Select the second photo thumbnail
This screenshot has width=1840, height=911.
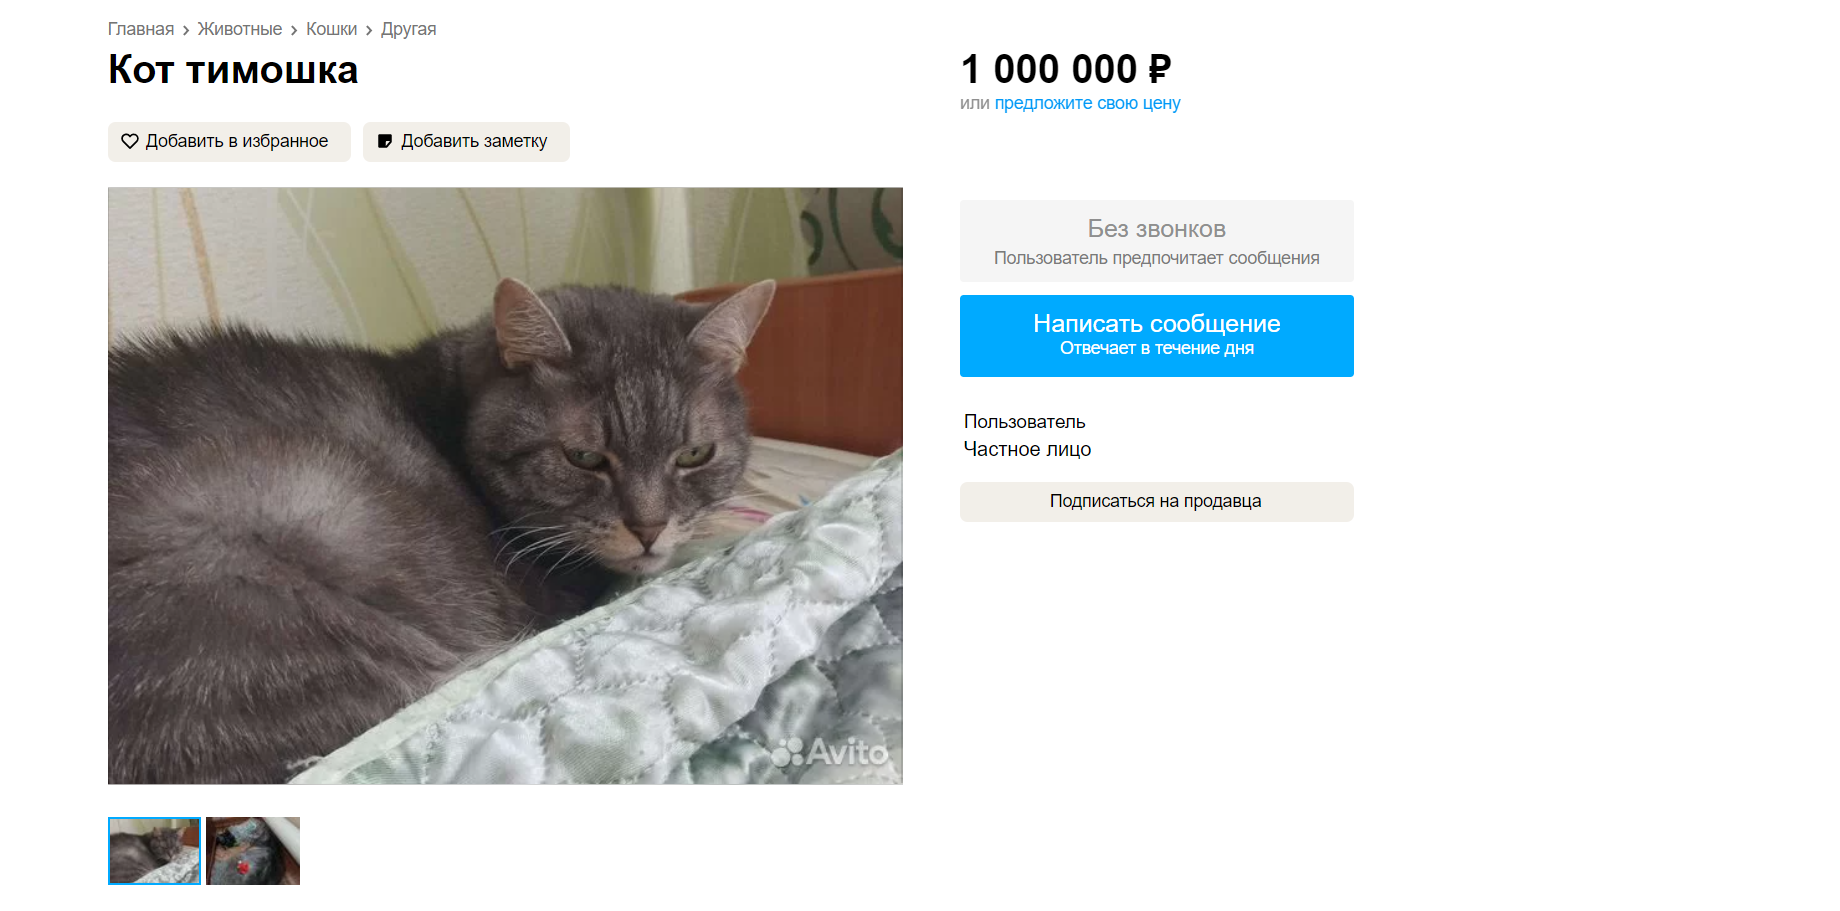253,851
